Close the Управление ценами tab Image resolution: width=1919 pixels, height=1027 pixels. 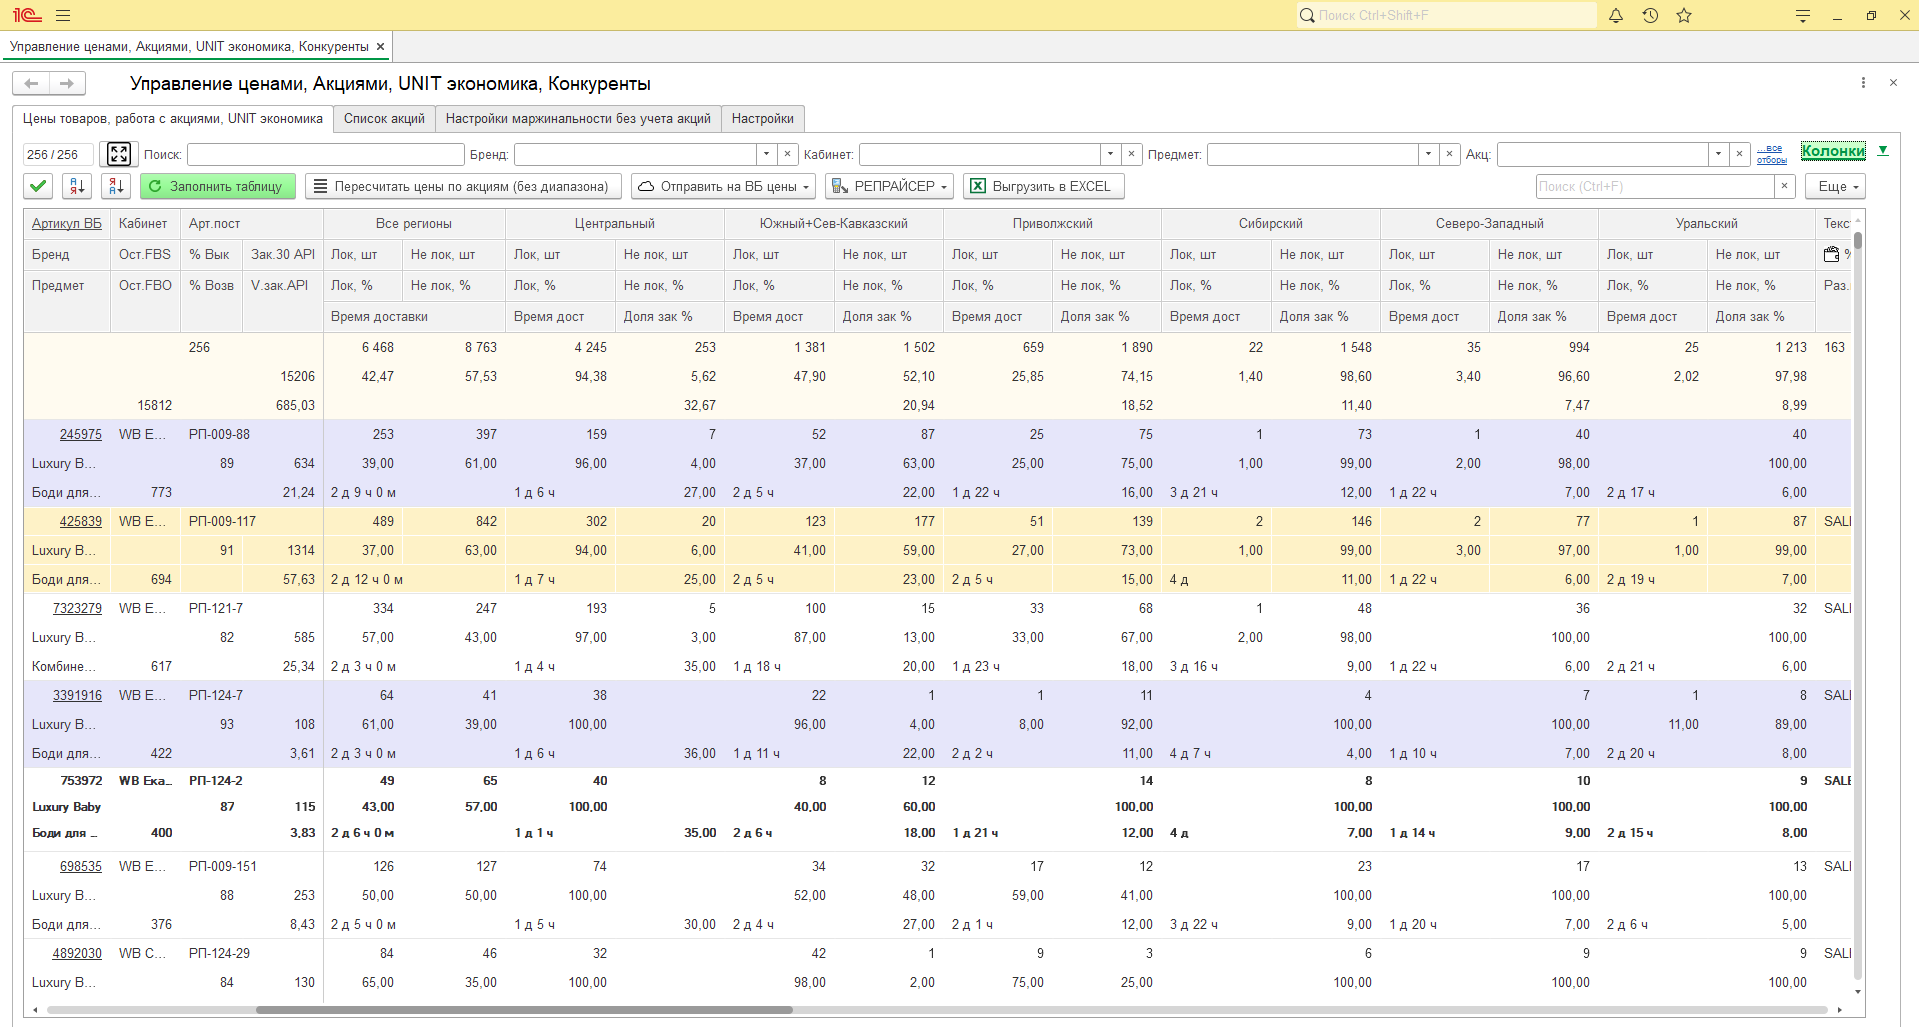coord(380,47)
